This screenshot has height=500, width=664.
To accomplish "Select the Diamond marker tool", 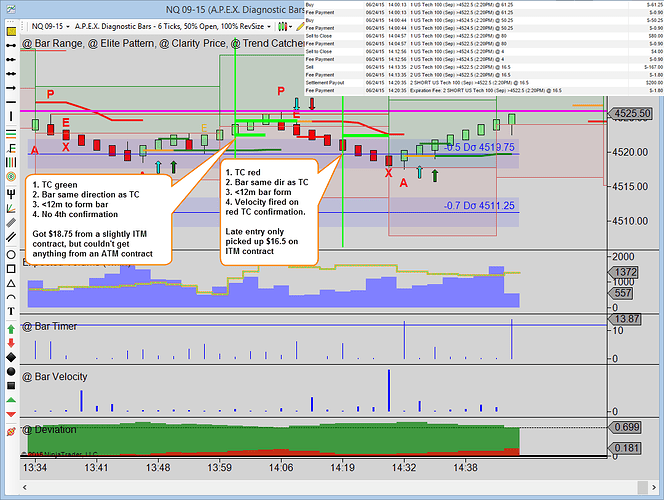I will tap(11, 357).
